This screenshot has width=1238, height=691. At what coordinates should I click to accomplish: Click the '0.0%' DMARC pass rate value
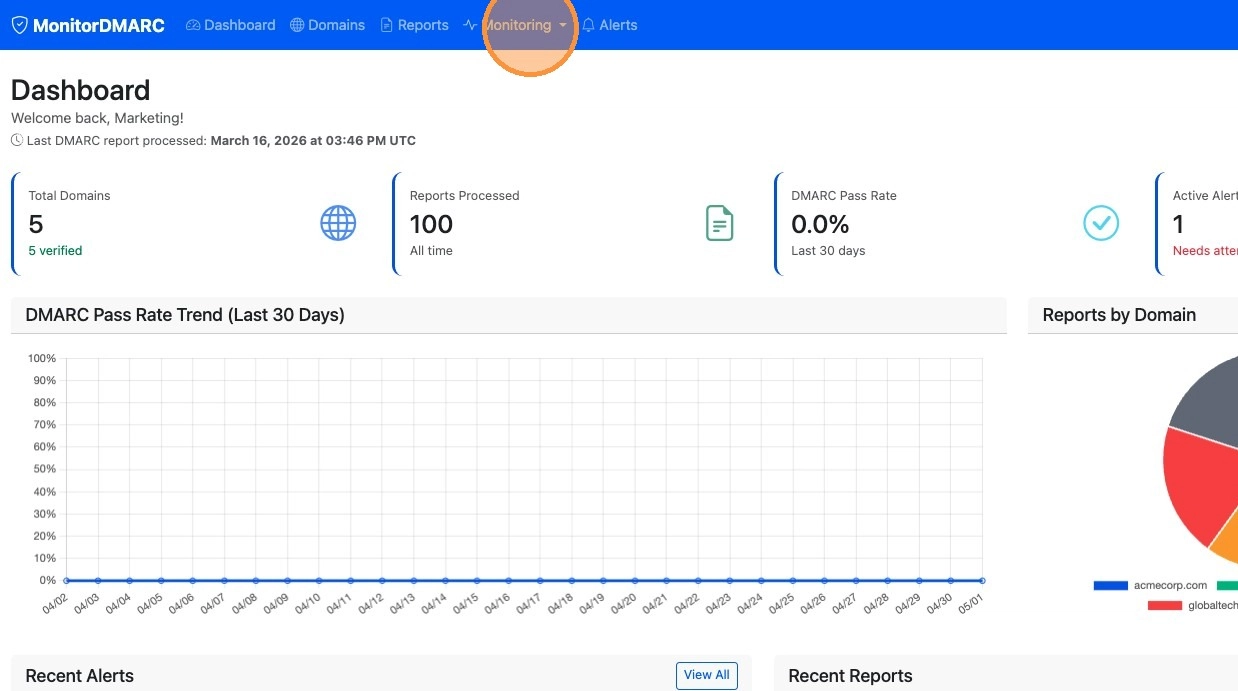pyautogui.click(x=820, y=224)
